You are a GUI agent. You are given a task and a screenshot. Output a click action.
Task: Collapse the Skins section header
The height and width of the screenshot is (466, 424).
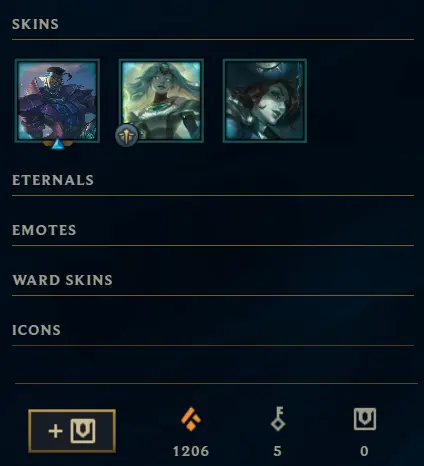[35, 24]
